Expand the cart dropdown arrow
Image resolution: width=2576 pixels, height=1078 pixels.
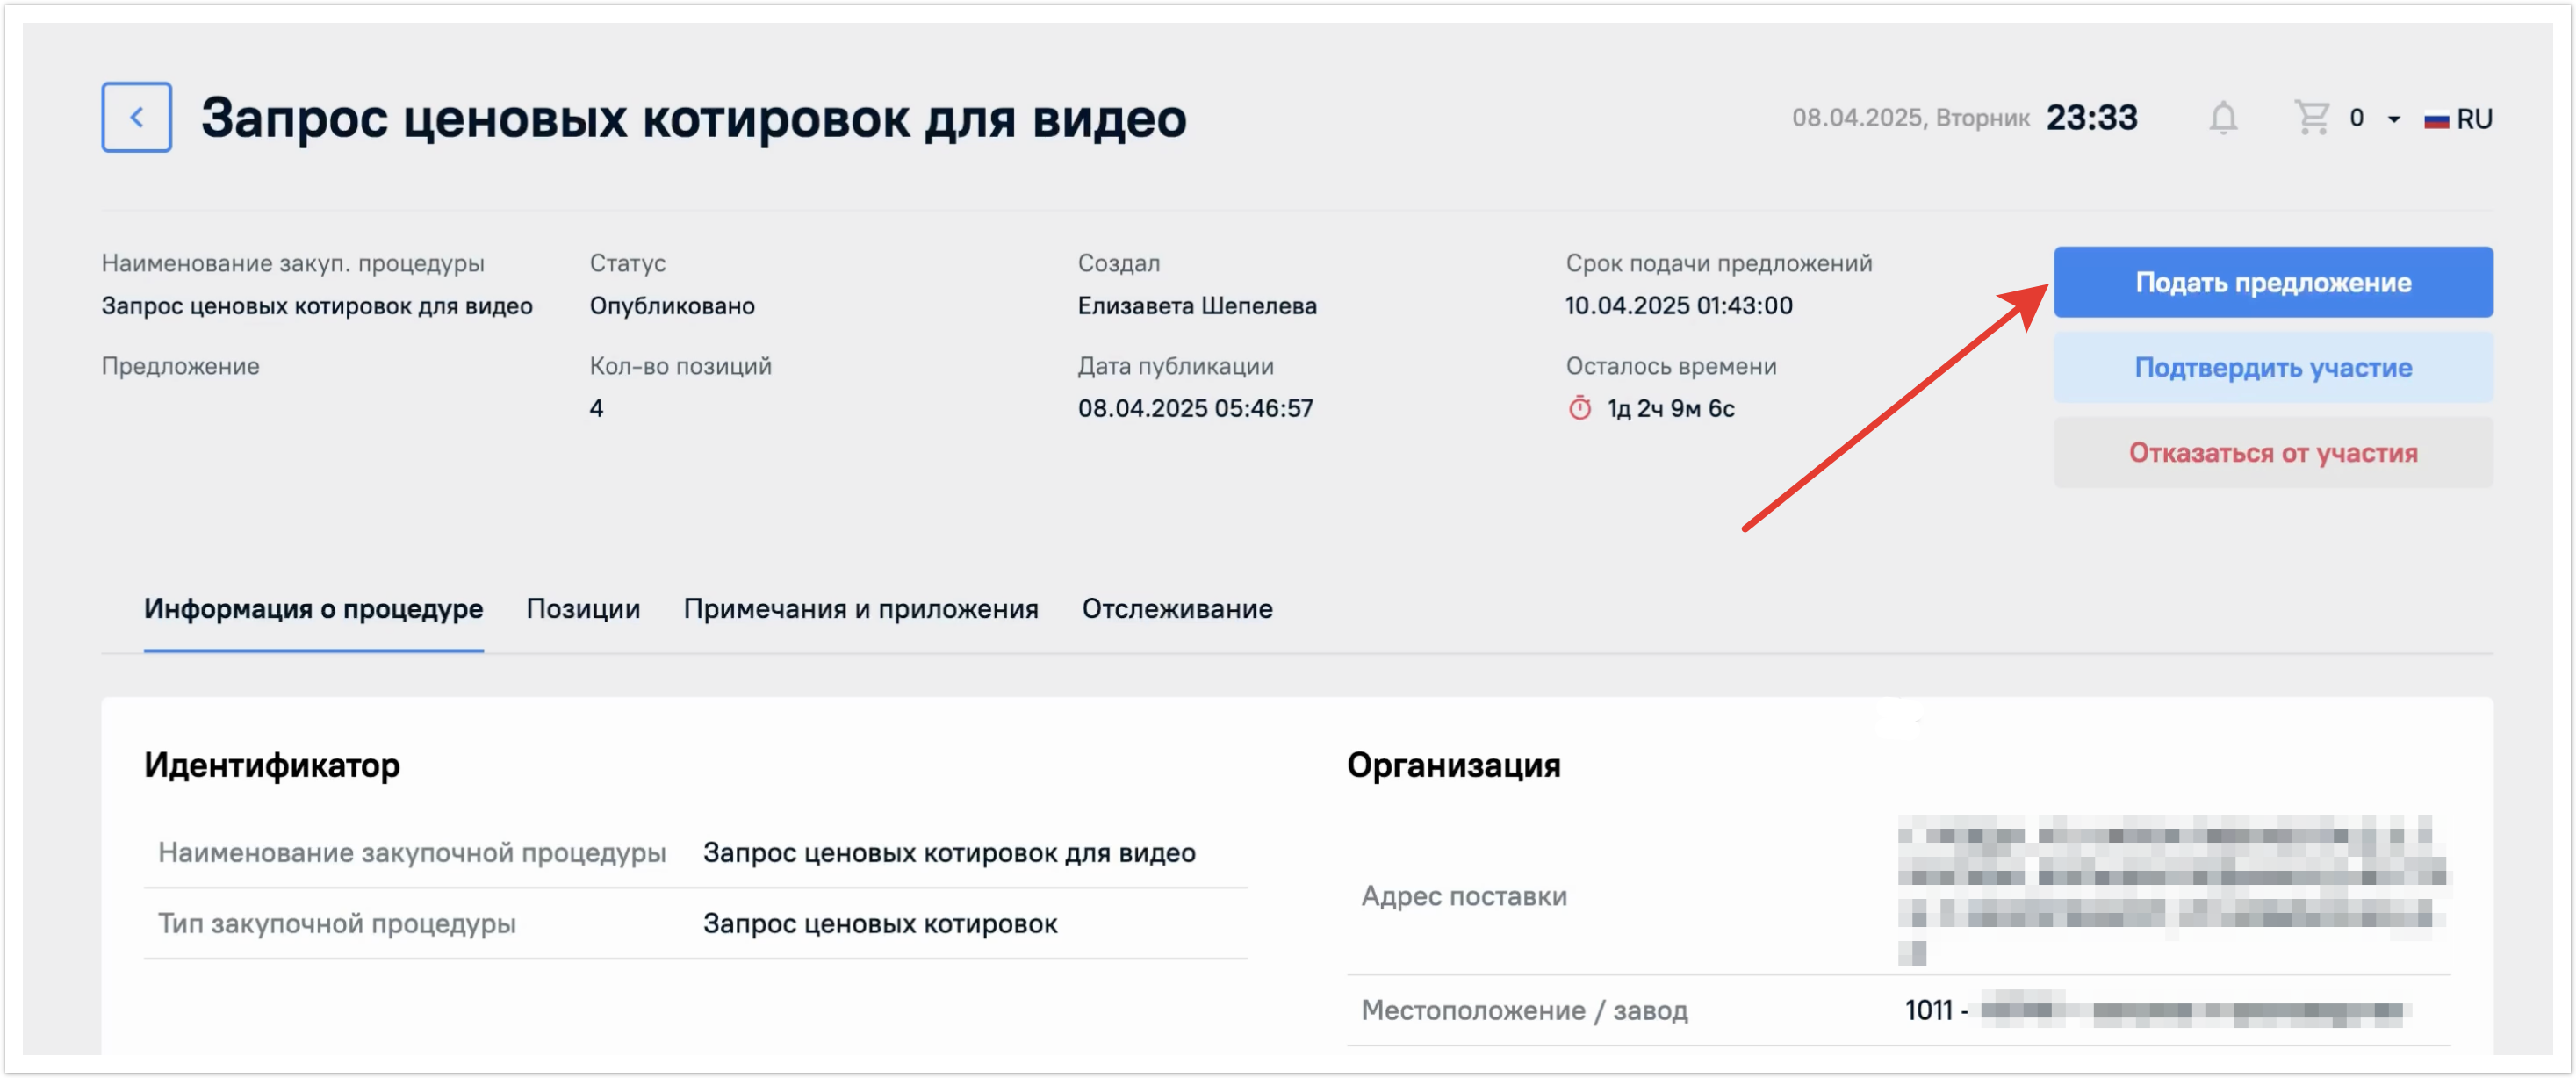2394,119
